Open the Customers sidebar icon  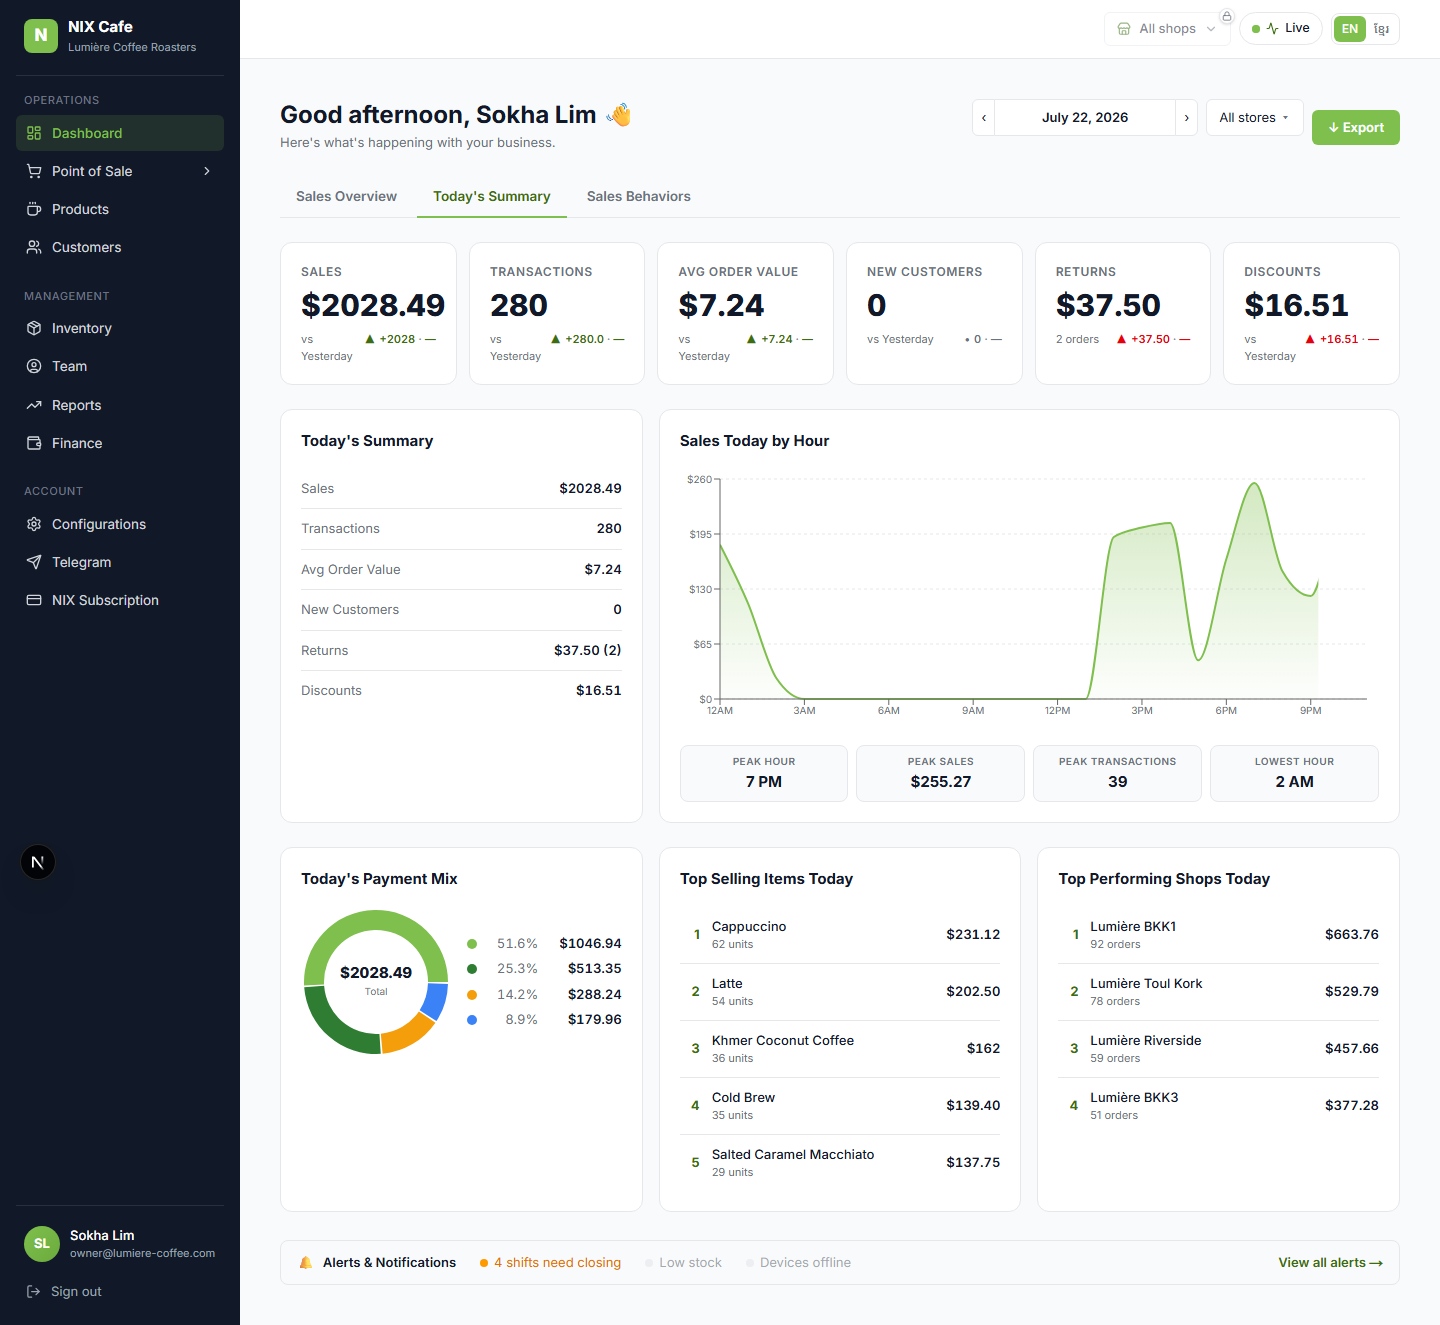click(x=34, y=247)
